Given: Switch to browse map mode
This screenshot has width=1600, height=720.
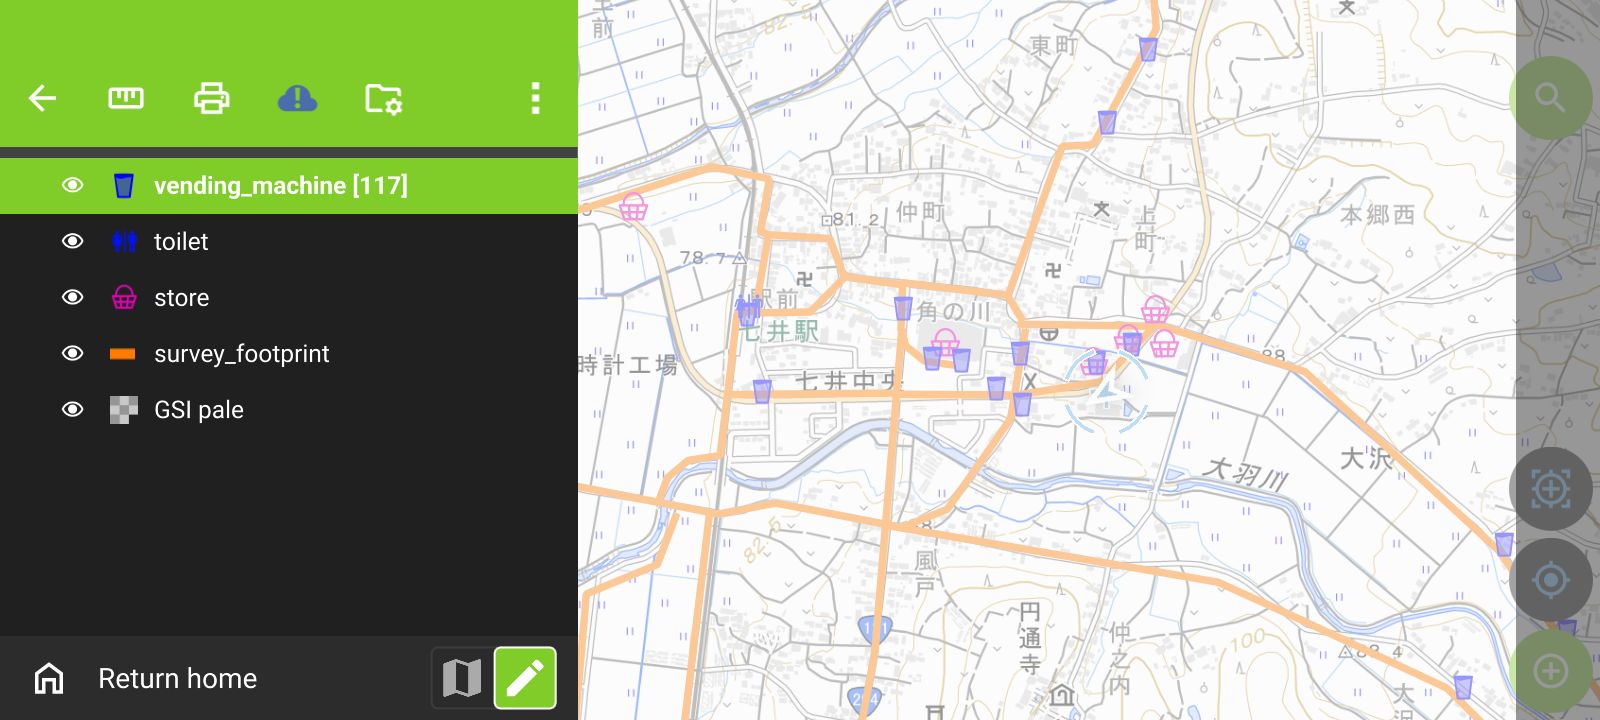Looking at the screenshot, I should [462, 678].
